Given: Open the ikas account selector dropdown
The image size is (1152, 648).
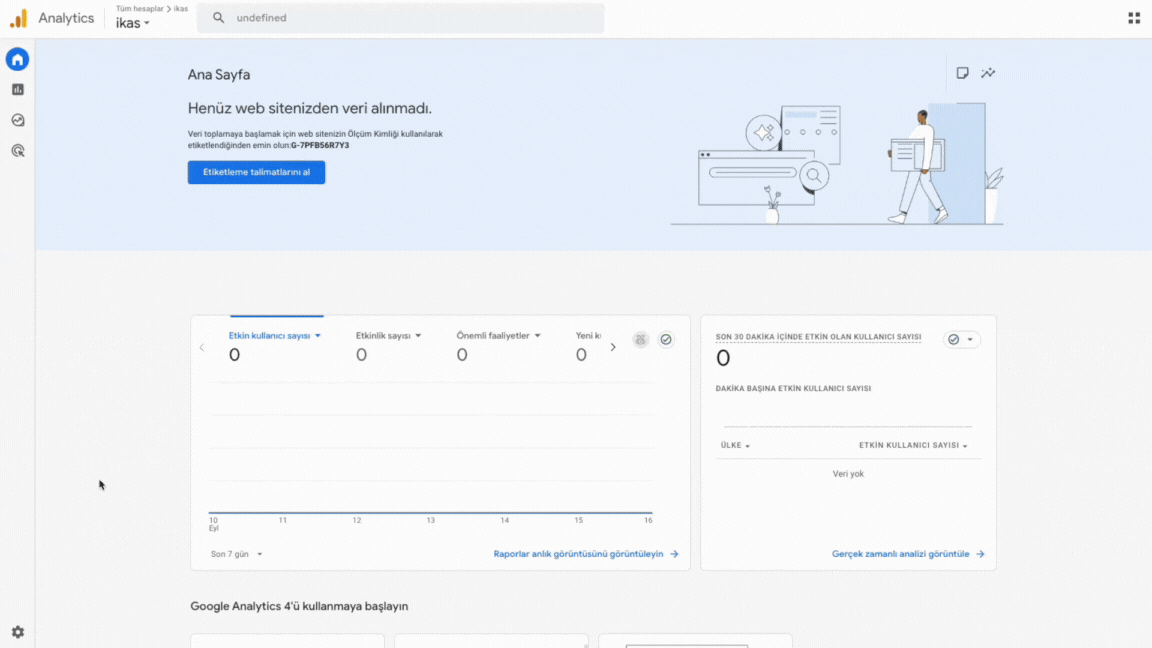Looking at the screenshot, I should pyautogui.click(x=133, y=23).
